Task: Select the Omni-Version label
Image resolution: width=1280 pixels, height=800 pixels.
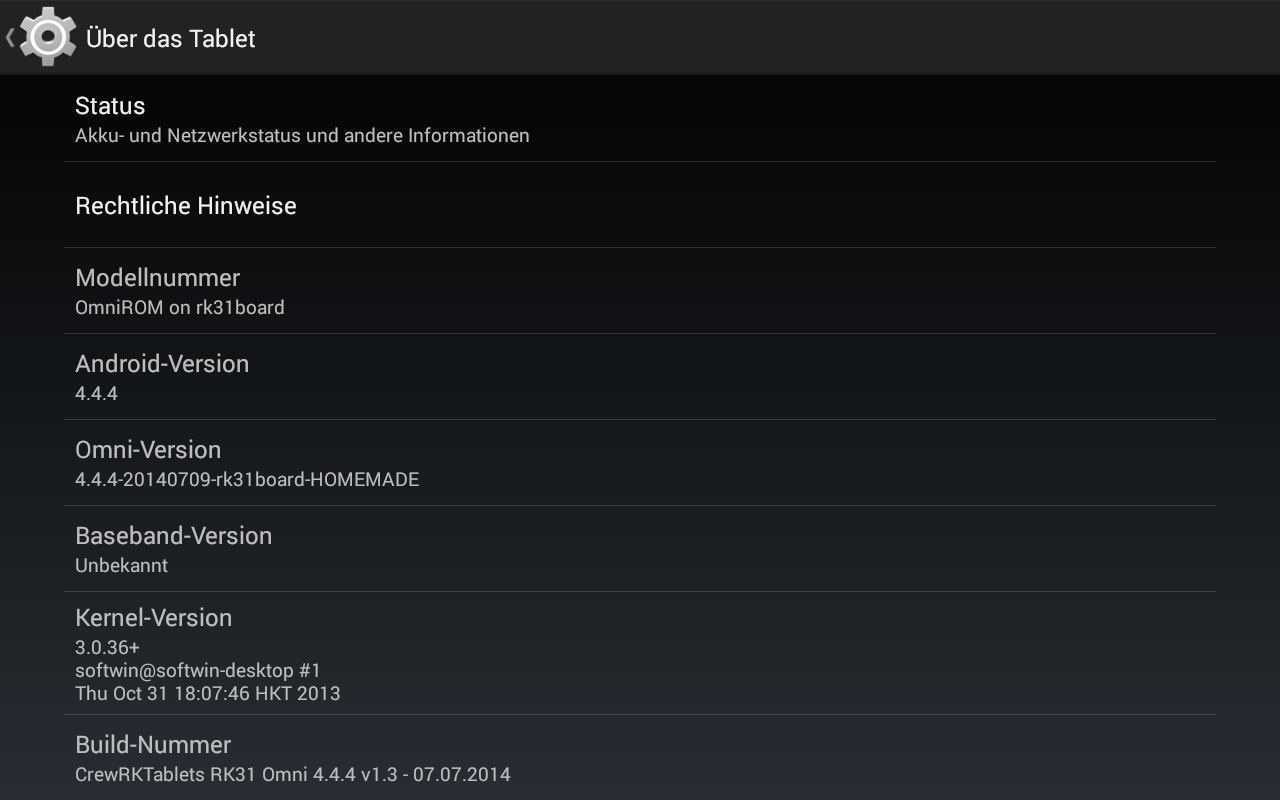Action: click(148, 450)
